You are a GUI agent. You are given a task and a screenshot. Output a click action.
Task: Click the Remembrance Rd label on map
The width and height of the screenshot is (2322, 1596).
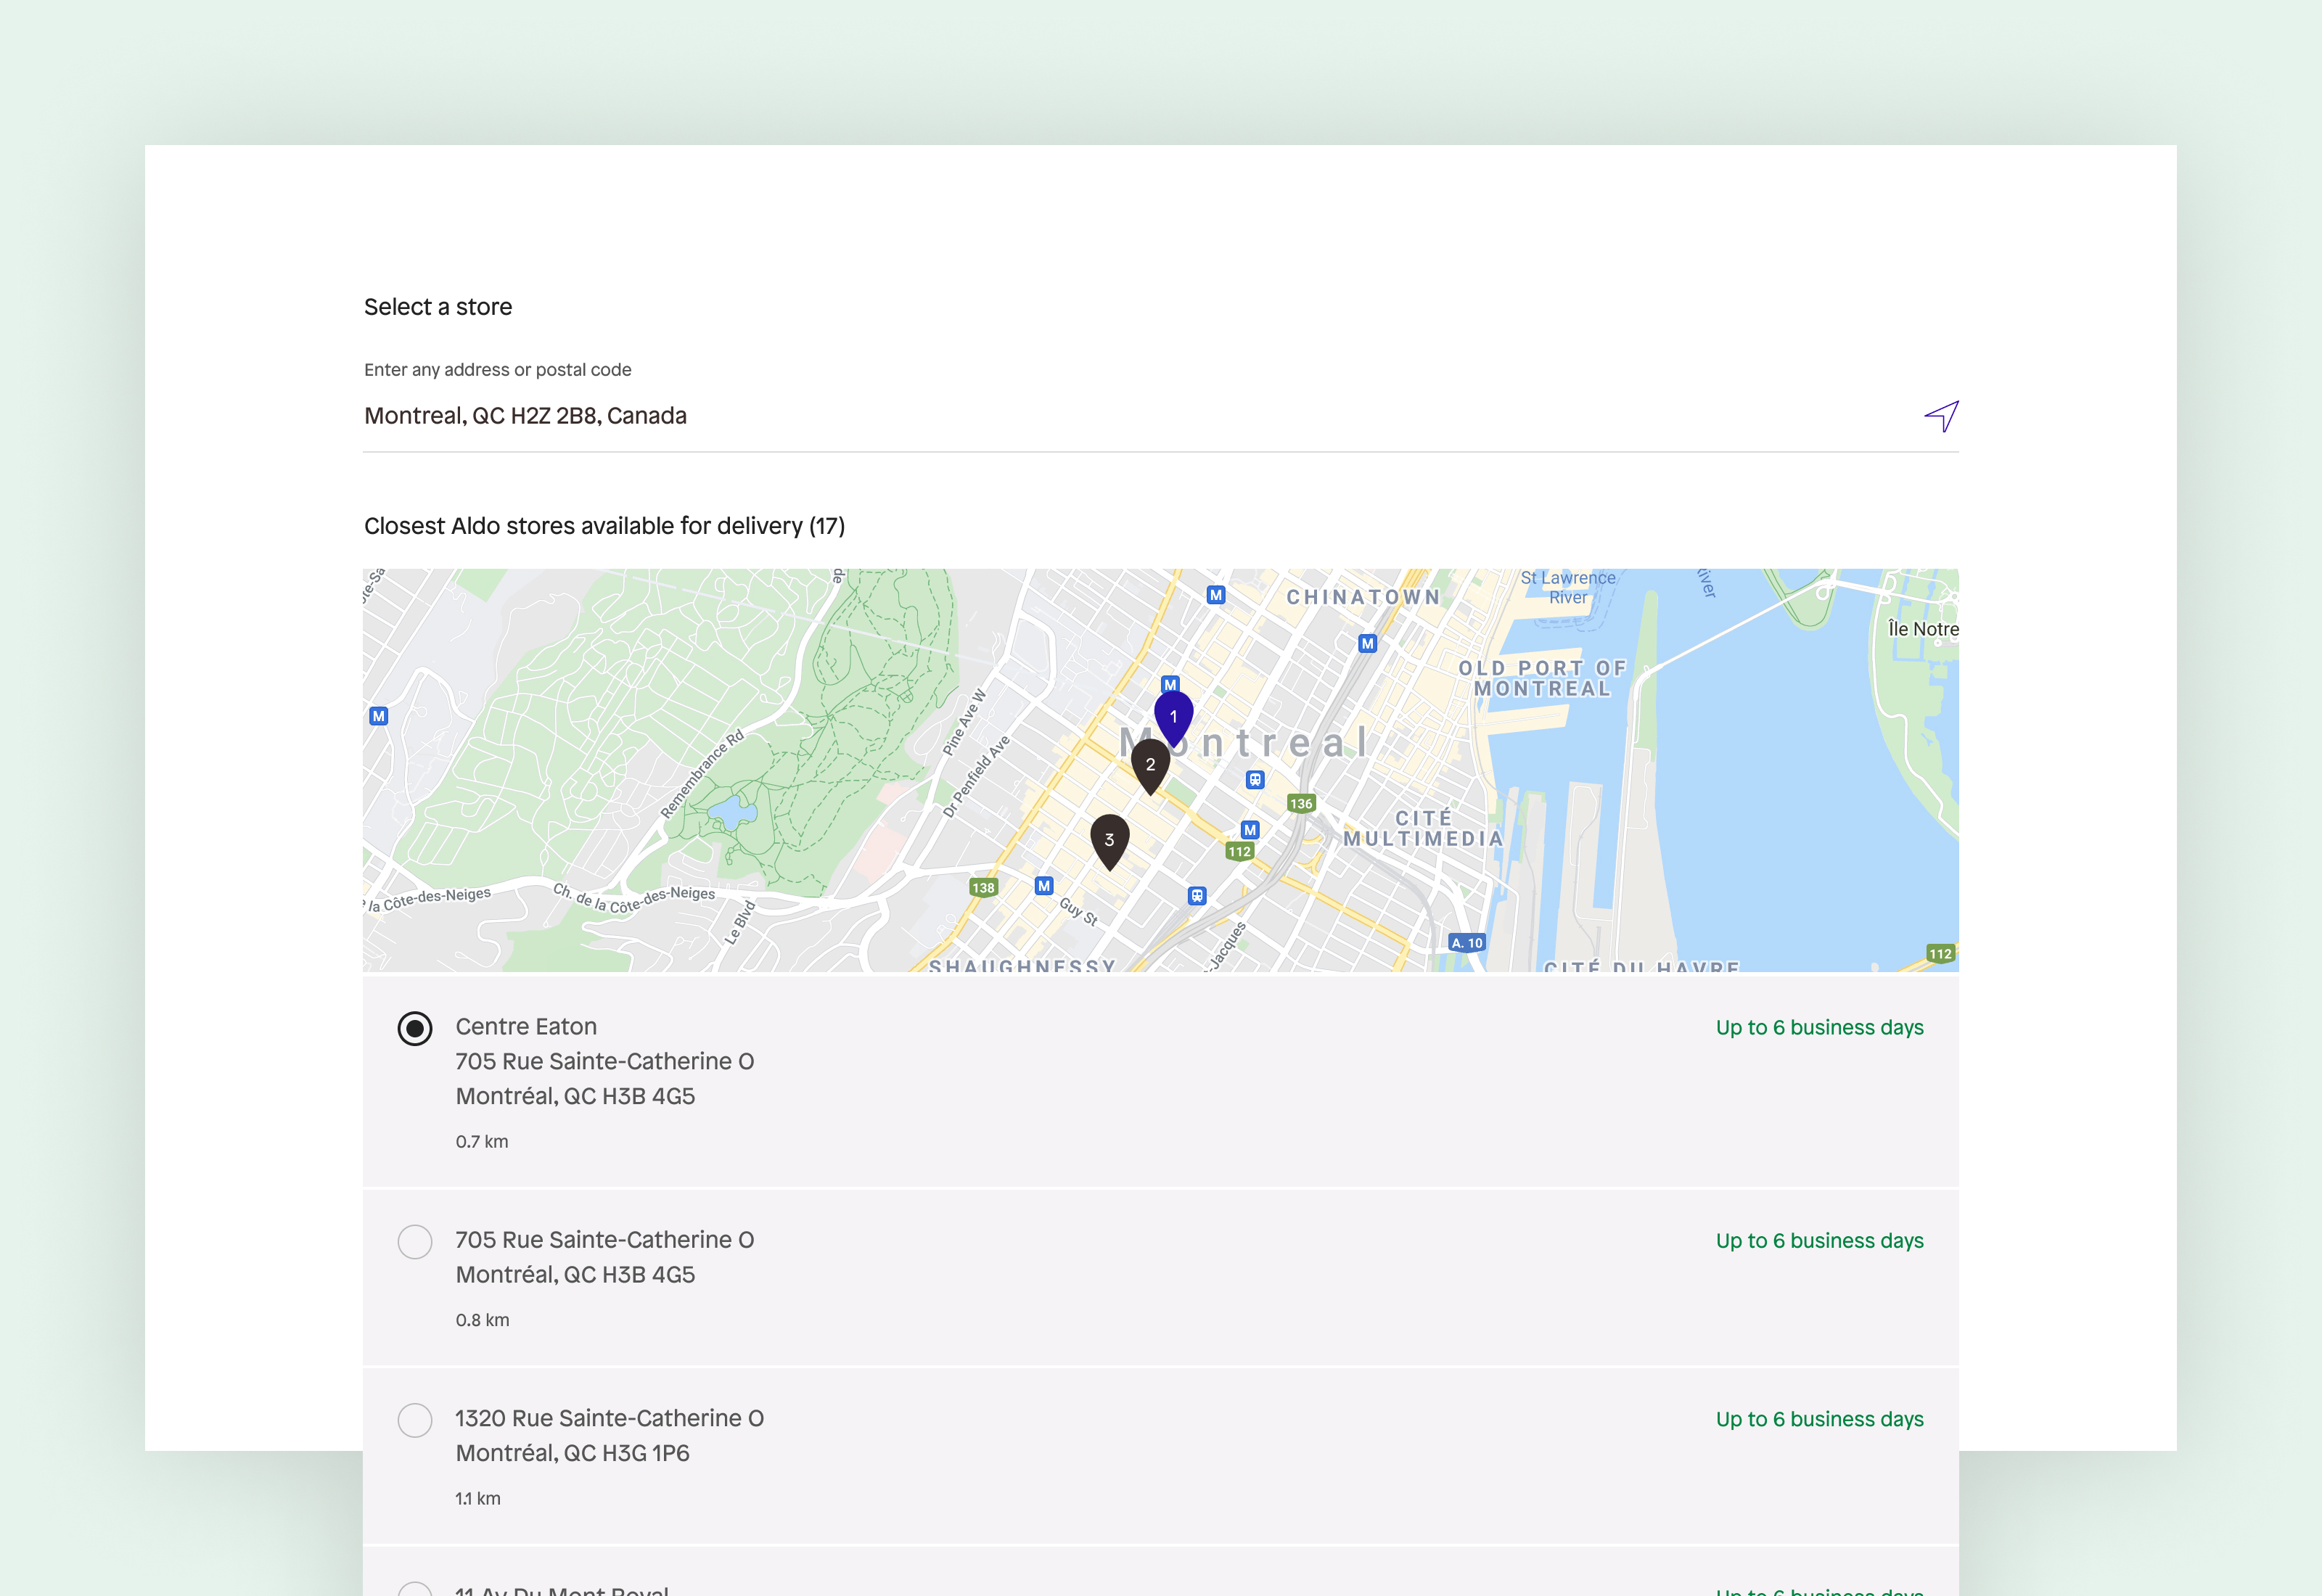coord(702,774)
